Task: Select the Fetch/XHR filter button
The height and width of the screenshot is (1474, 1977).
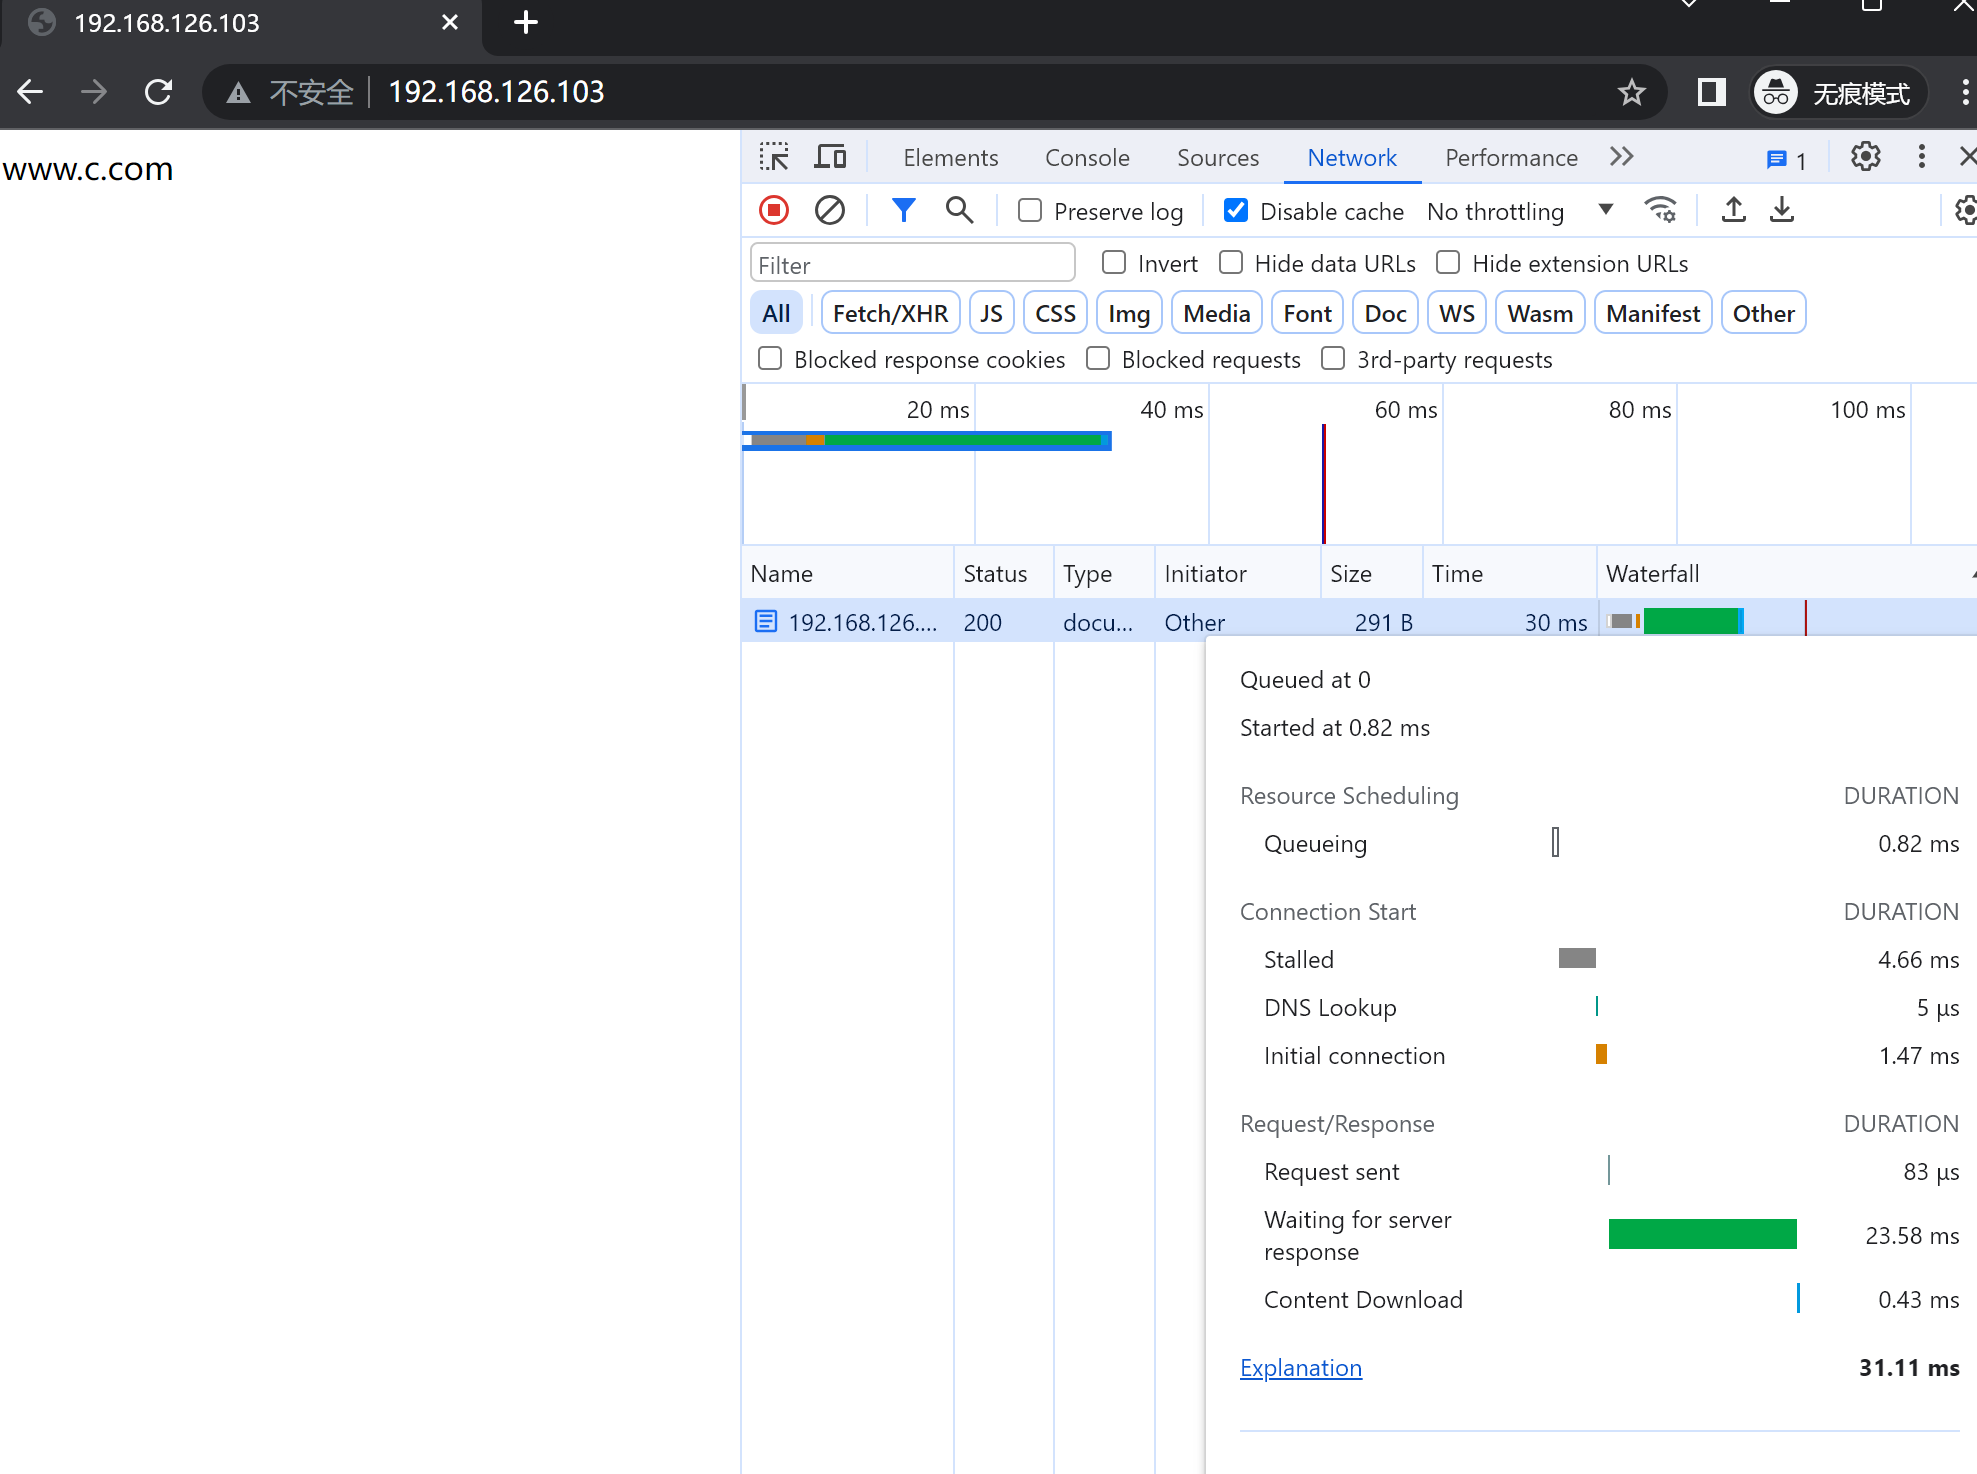Action: pos(890,313)
